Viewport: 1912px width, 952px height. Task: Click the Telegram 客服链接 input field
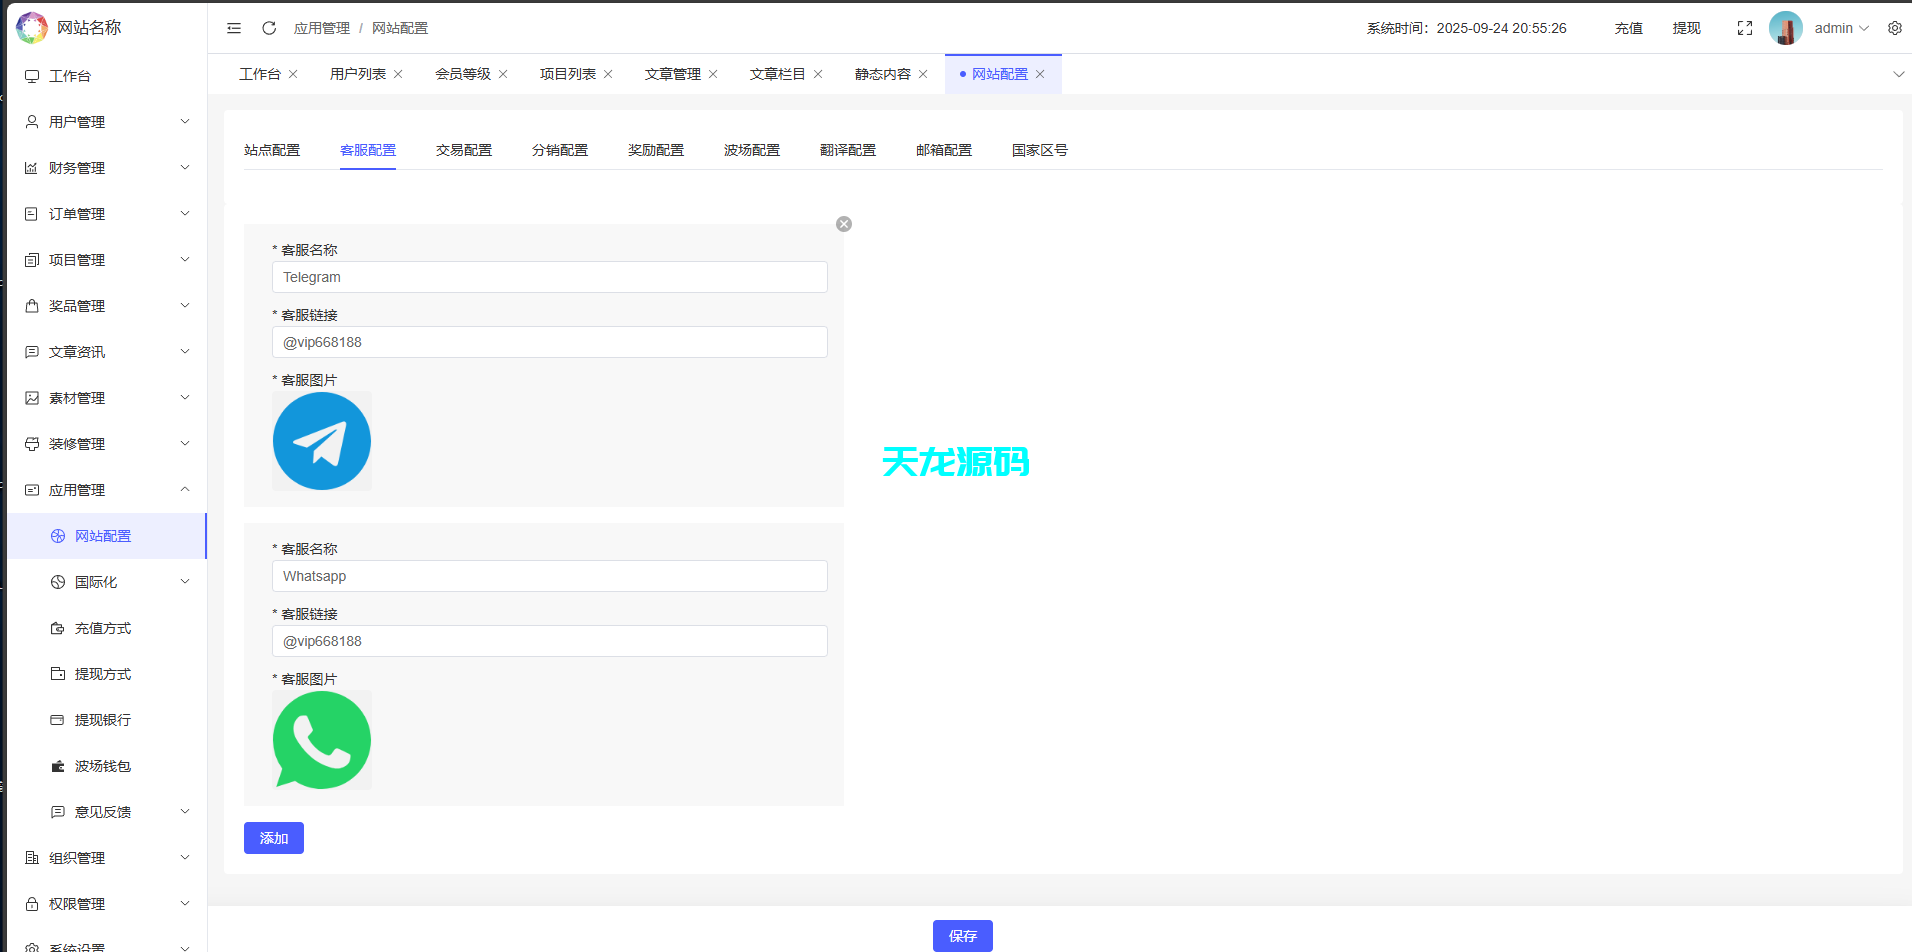(x=549, y=341)
